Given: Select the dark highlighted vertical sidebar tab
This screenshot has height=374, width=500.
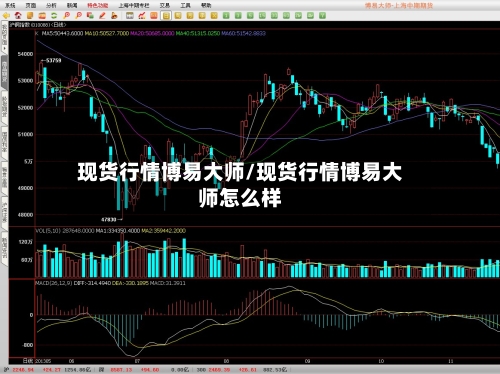Looking at the screenshot, I should pyautogui.click(x=4, y=72).
